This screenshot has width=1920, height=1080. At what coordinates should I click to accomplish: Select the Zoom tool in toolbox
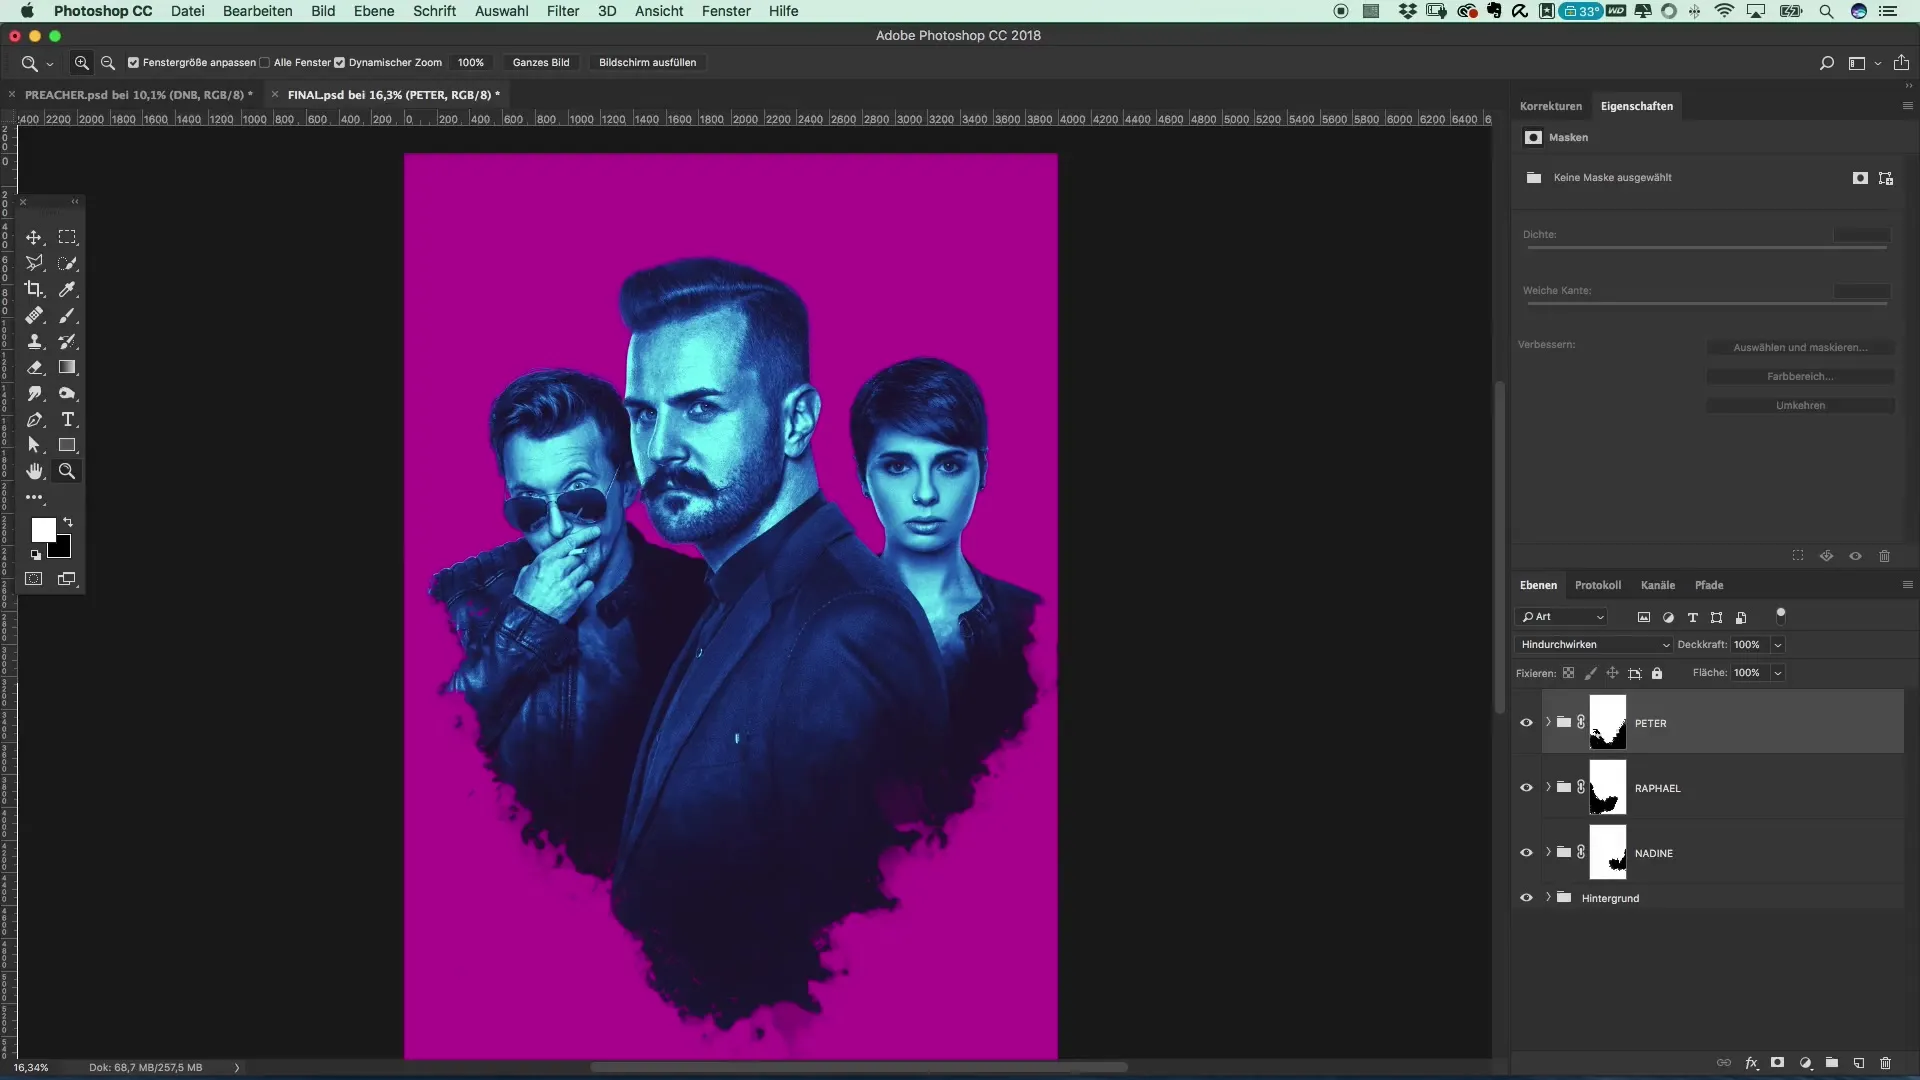(x=67, y=471)
